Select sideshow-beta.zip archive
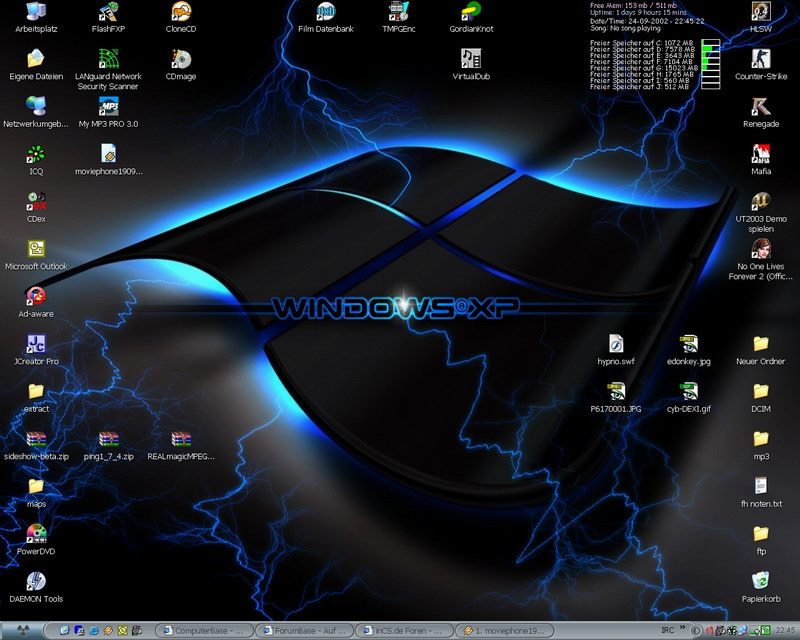This screenshot has height=640, width=800. point(36,445)
